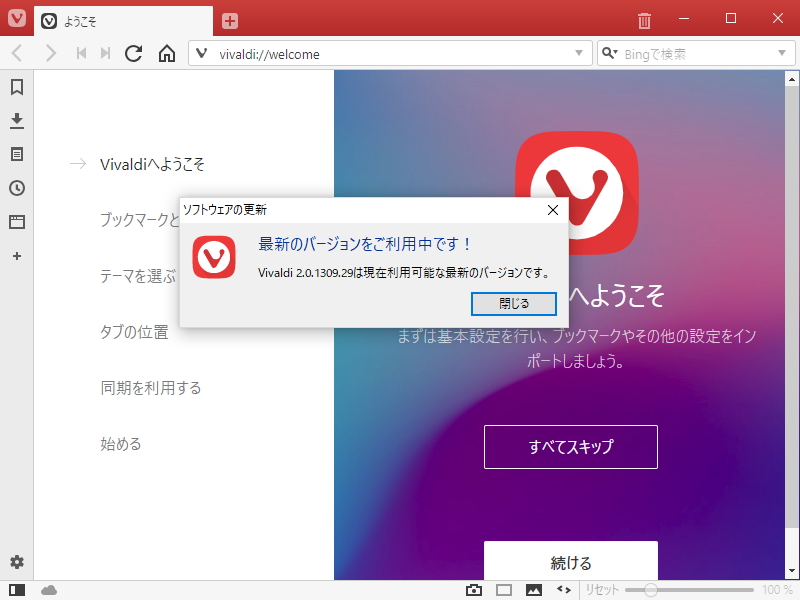This screenshot has height=600, width=800.
Task: Switch to the ようこそ tab
Action: (x=120, y=18)
